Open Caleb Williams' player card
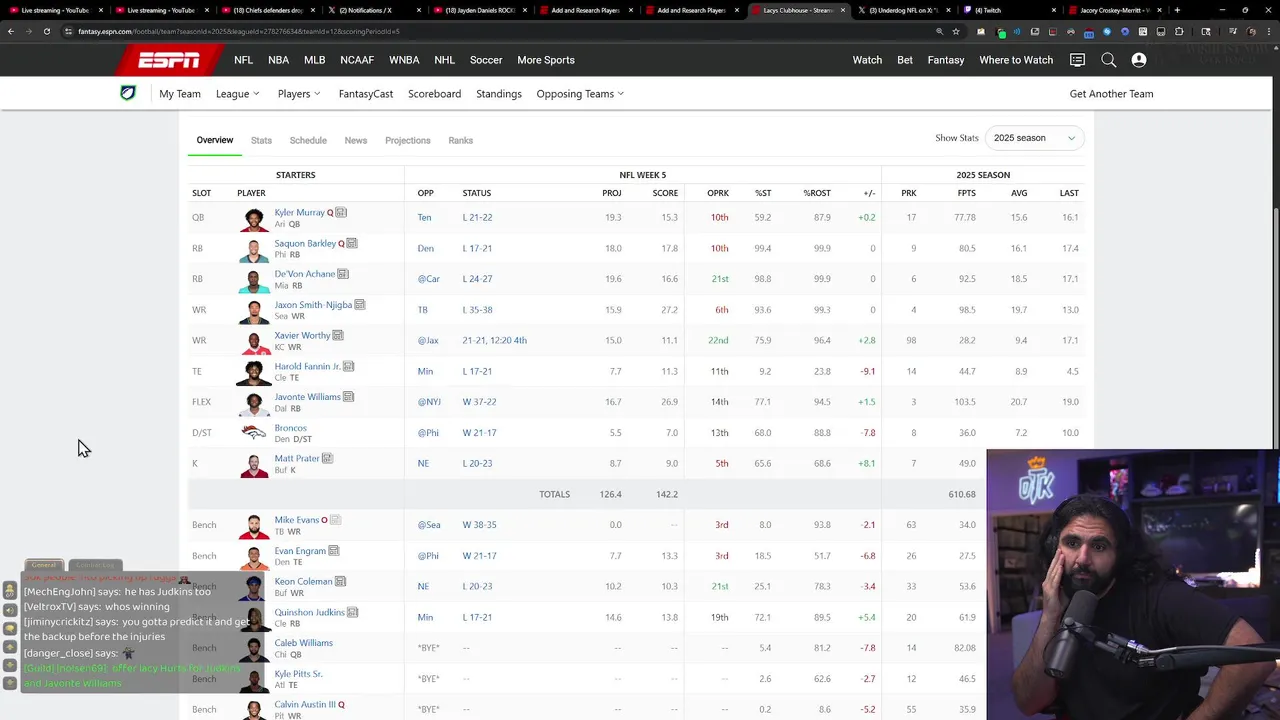Image resolution: width=1280 pixels, height=720 pixels. [304, 643]
